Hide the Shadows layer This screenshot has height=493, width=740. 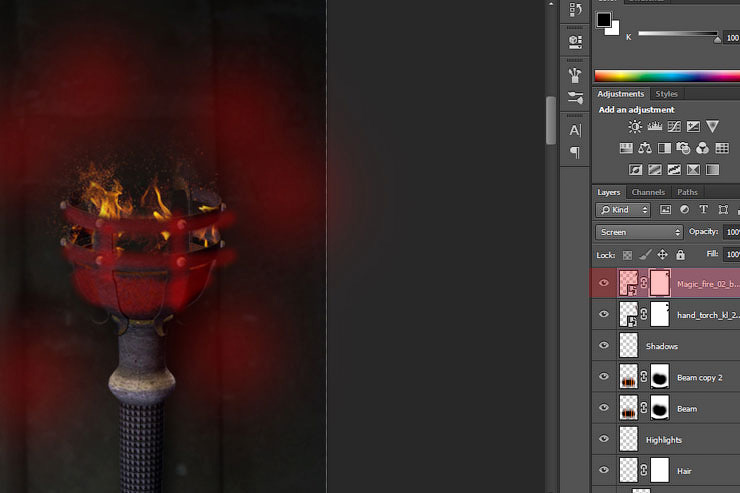pyautogui.click(x=603, y=346)
